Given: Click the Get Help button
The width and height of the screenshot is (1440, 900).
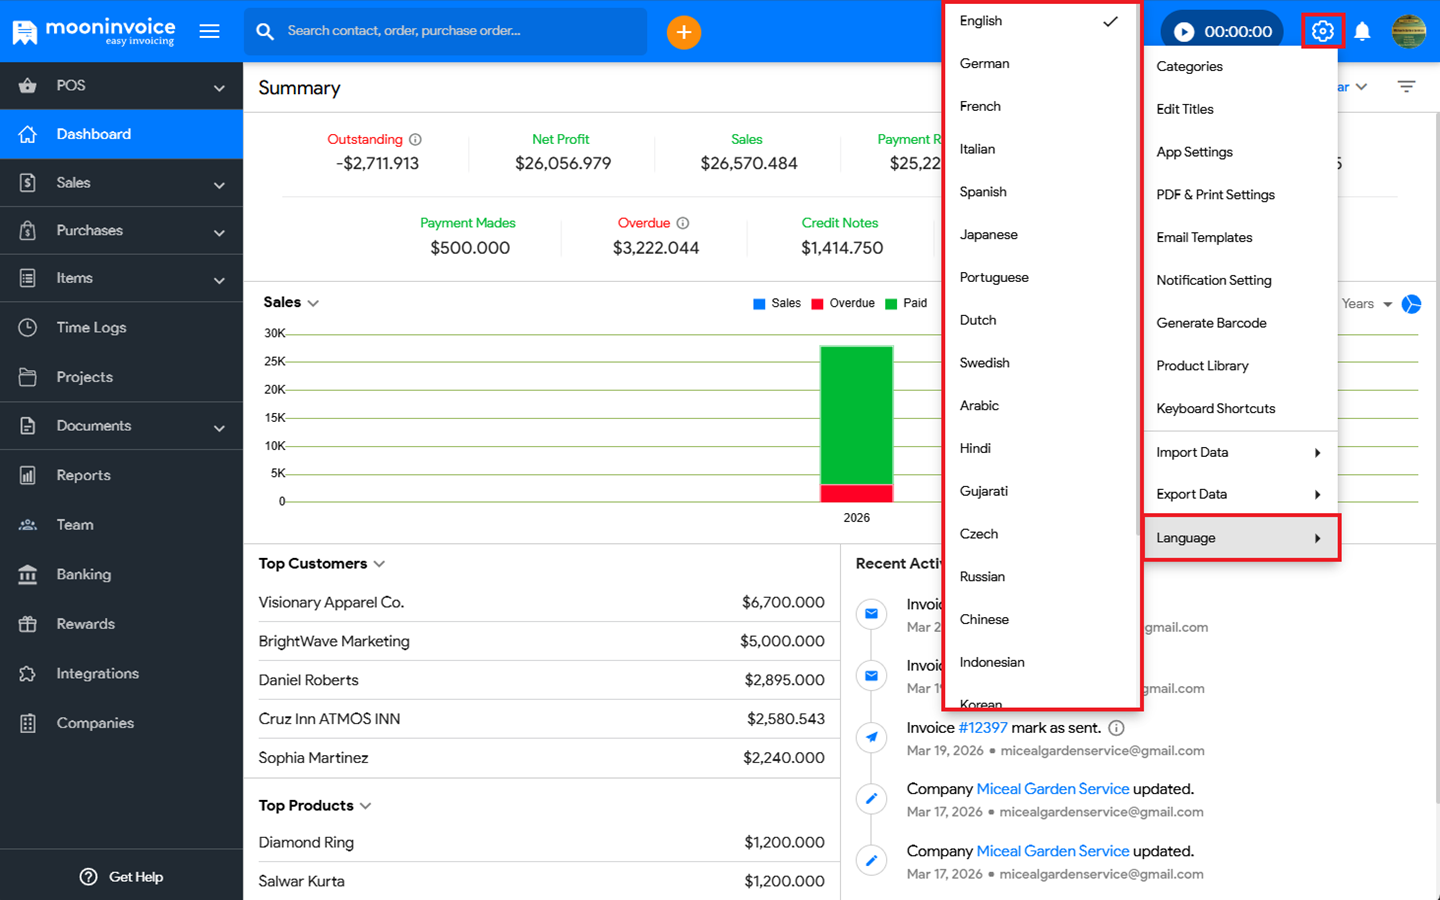Looking at the screenshot, I should point(121,877).
